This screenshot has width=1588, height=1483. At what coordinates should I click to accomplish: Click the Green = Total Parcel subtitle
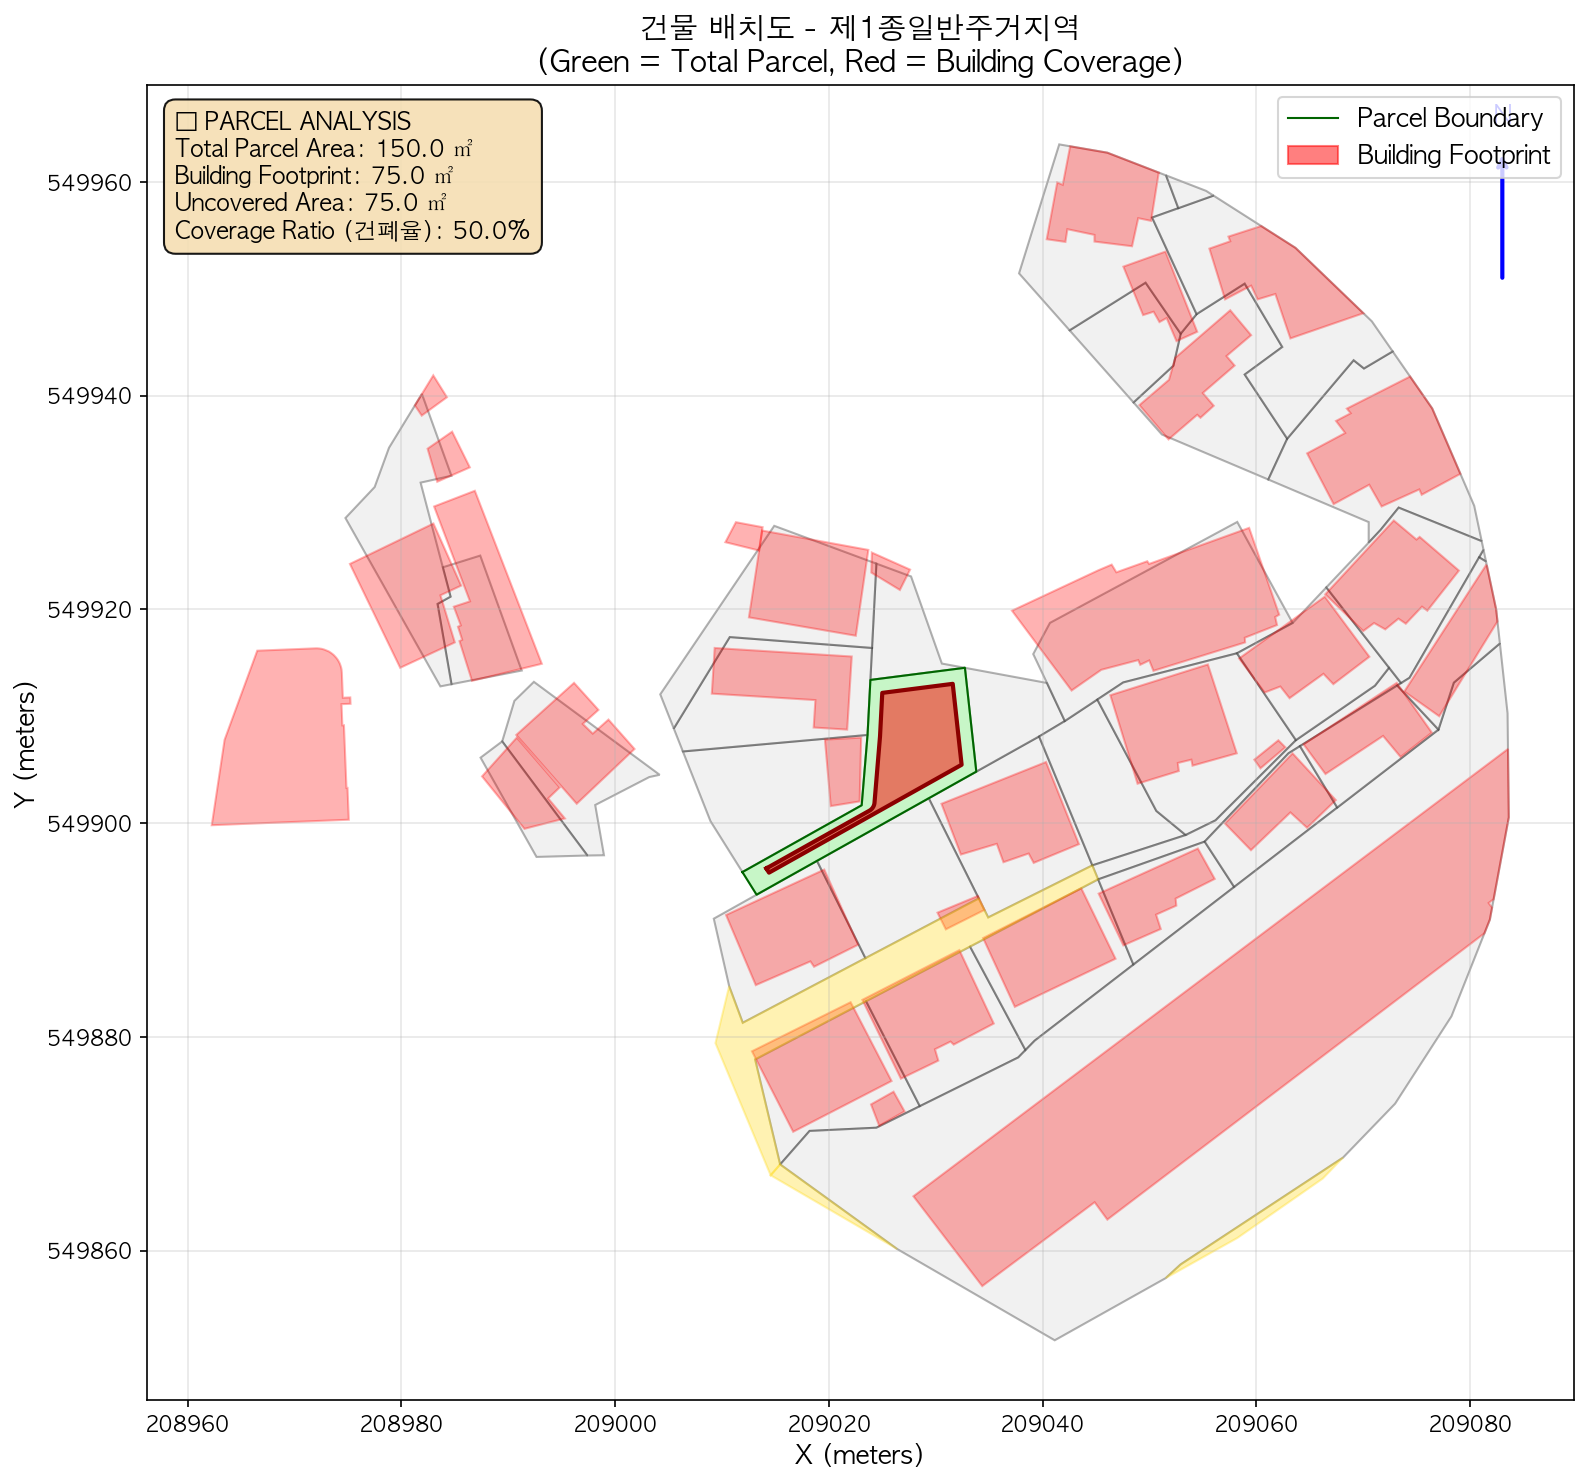[x=859, y=62]
